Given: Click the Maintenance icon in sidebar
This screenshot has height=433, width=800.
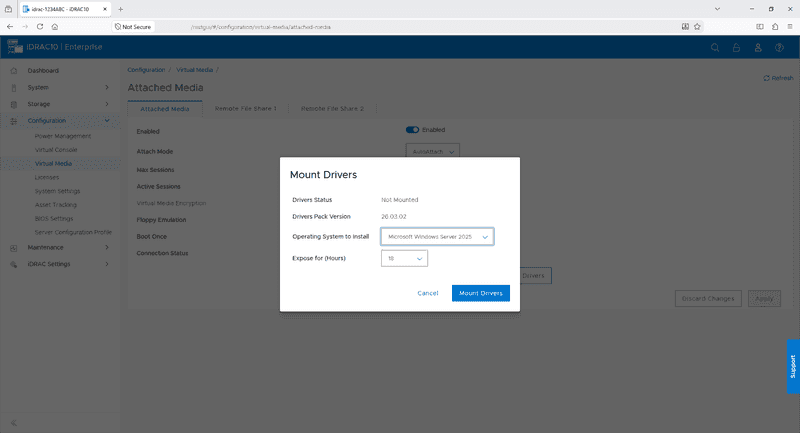Looking at the screenshot, I should (x=14, y=248).
